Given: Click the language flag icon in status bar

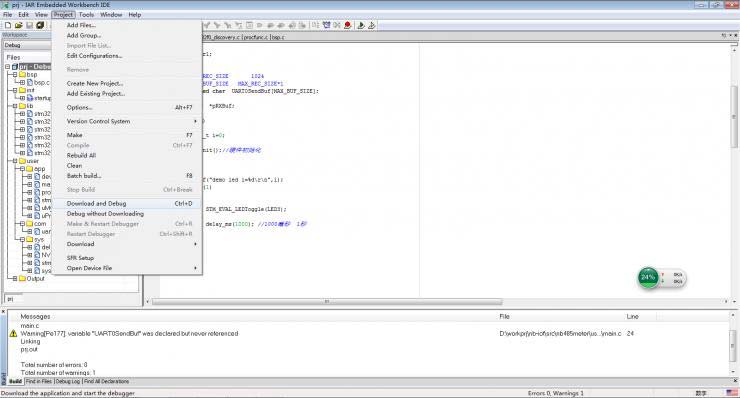Looking at the screenshot, I should [x=732, y=393].
